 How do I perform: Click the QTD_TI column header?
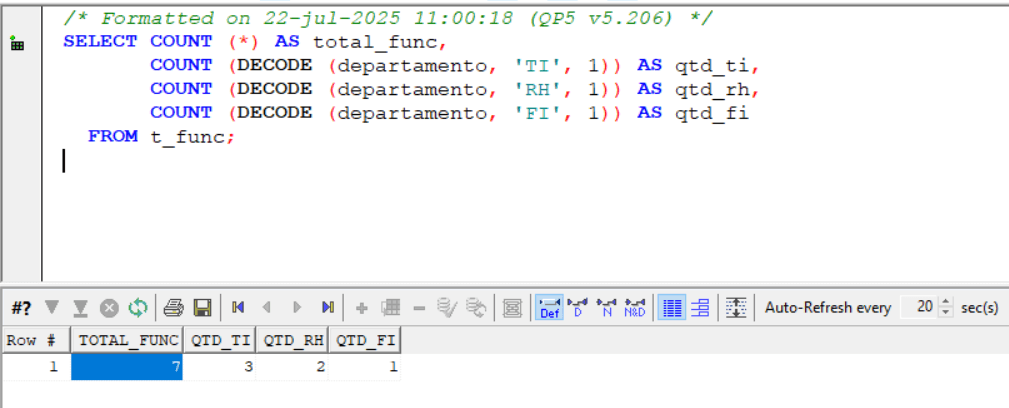pos(220,340)
